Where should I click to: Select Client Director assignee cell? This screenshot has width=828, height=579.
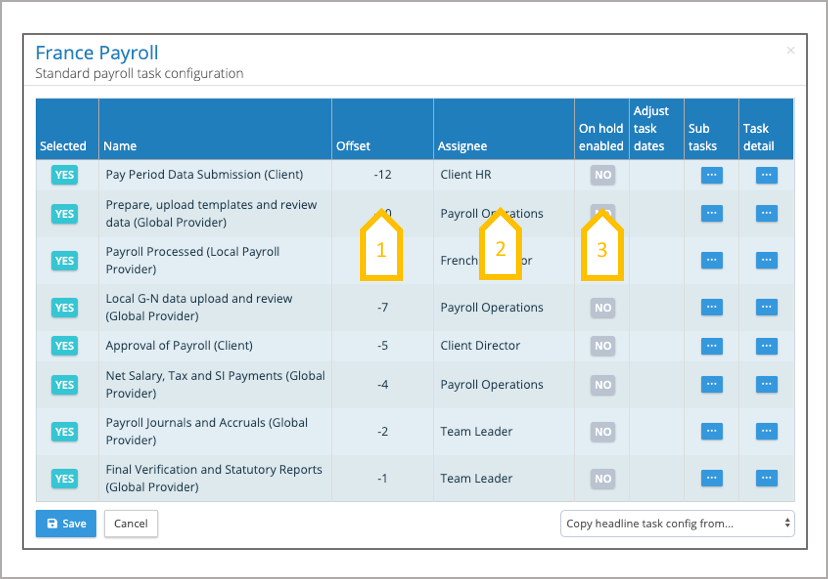[x=480, y=346]
